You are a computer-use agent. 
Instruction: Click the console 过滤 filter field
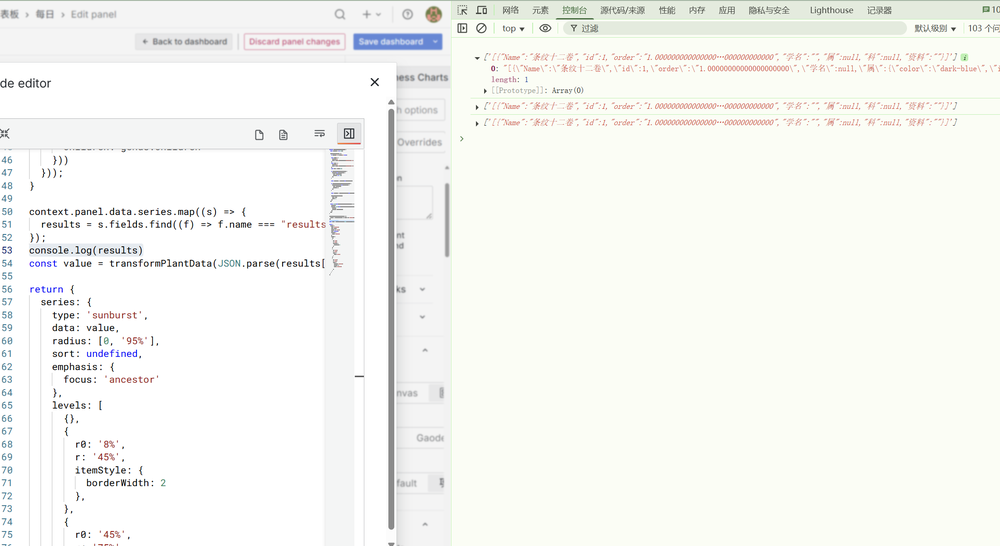point(735,28)
